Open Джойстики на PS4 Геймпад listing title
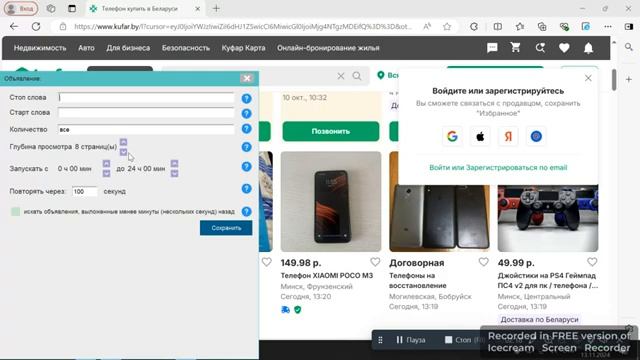Viewport: 640px width, 360px height. [x=548, y=280]
